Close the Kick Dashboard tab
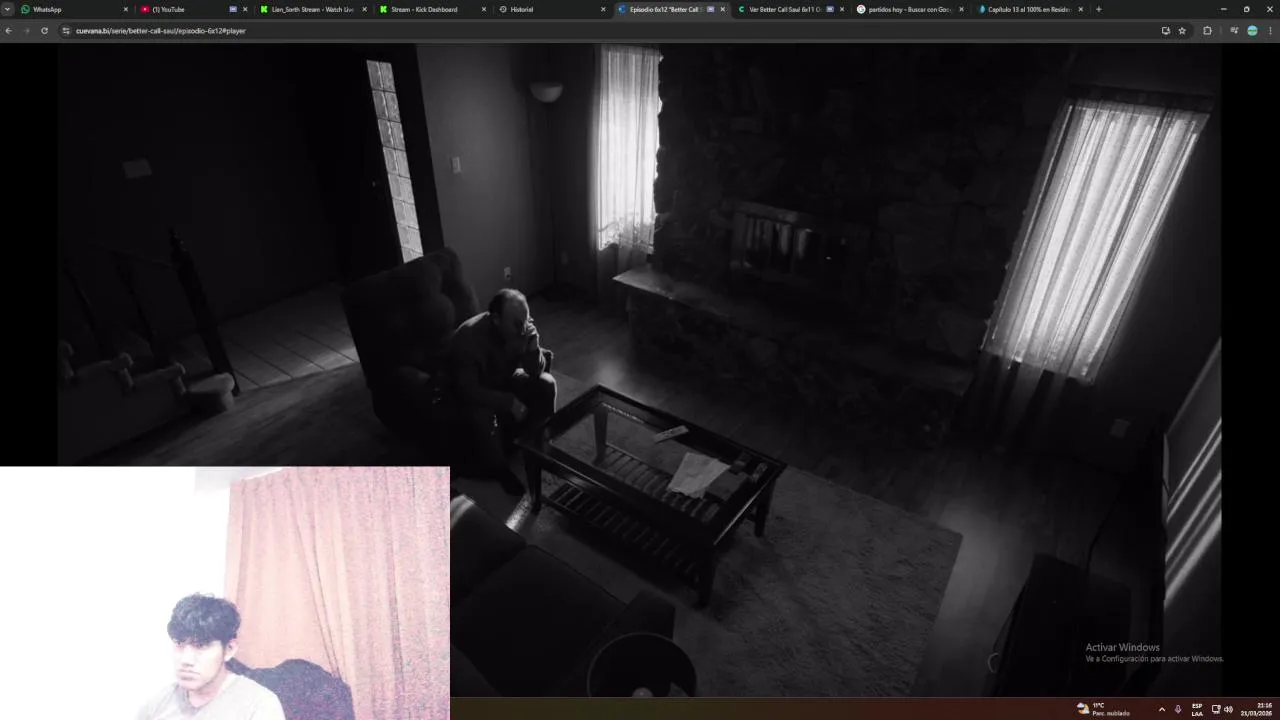Viewport: 1280px width, 720px height. (x=484, y=9)
